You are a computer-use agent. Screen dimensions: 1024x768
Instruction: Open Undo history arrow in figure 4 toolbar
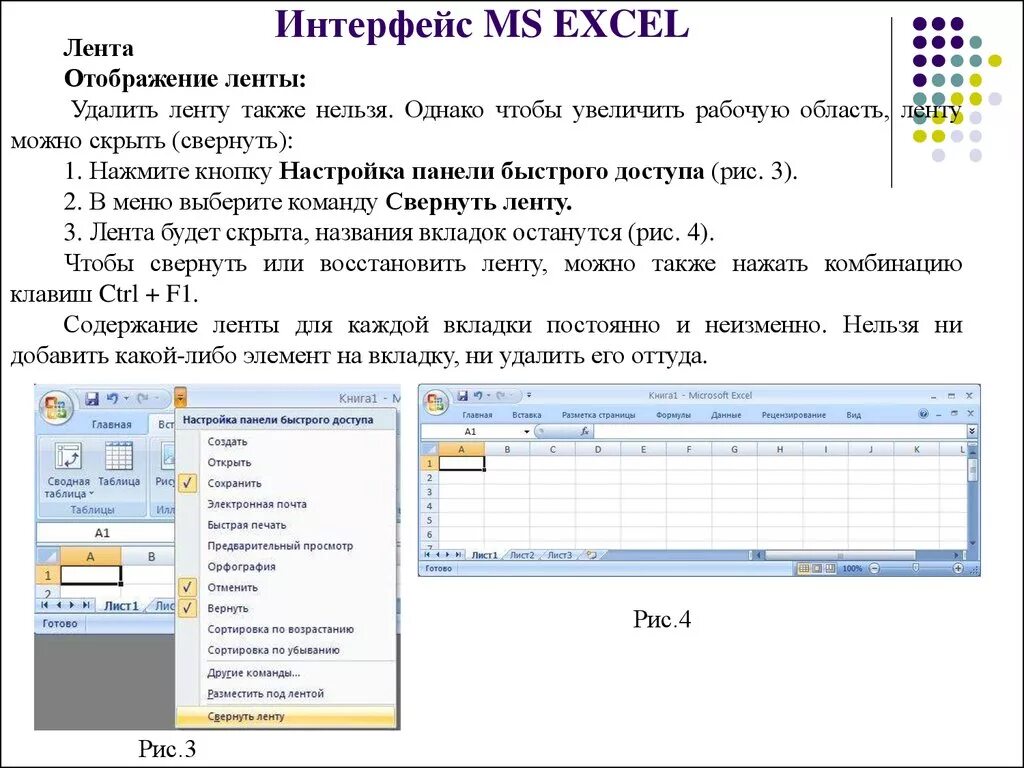point(488,396)
